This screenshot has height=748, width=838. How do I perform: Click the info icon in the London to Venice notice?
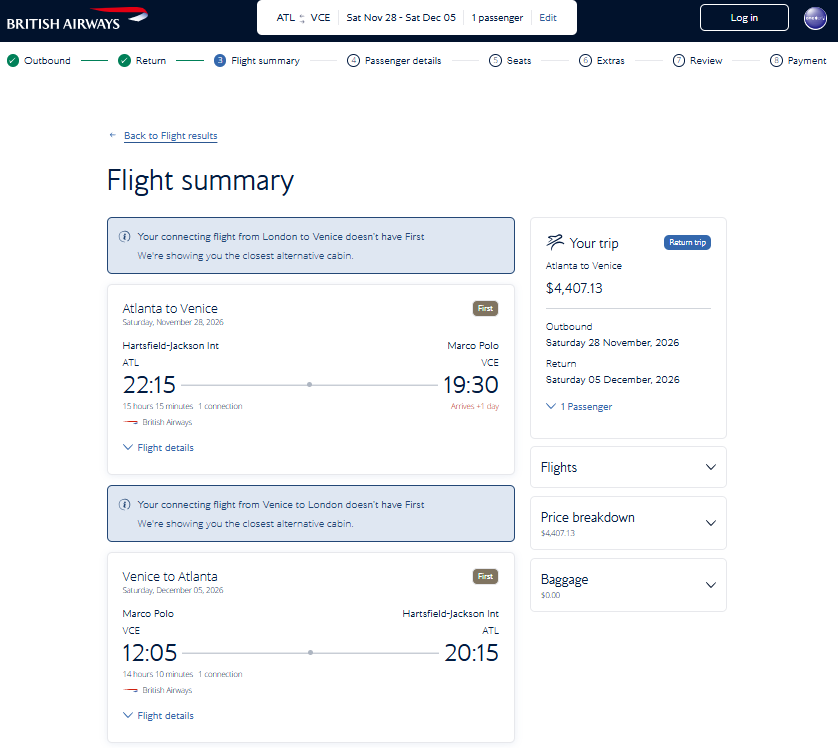pyautogui.click(x=125, y=236)
